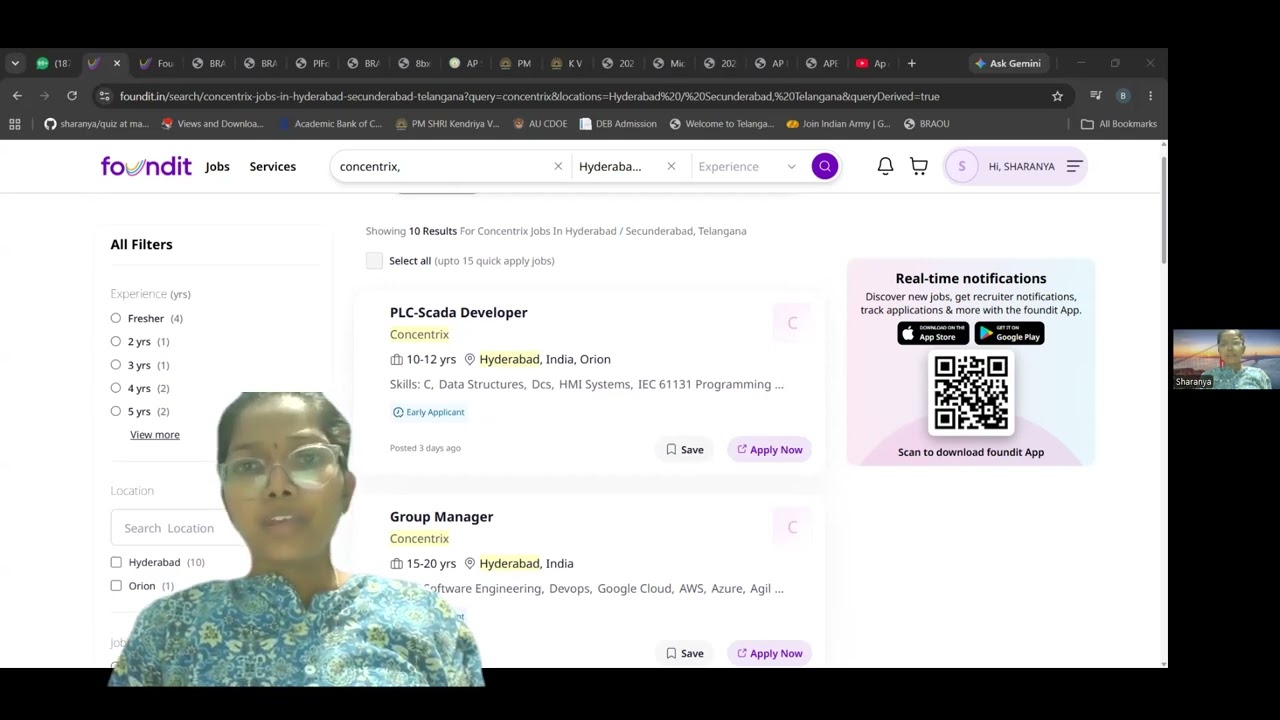Open the sharanya/quiz GitHub bookmark

(x=96, y=124)
